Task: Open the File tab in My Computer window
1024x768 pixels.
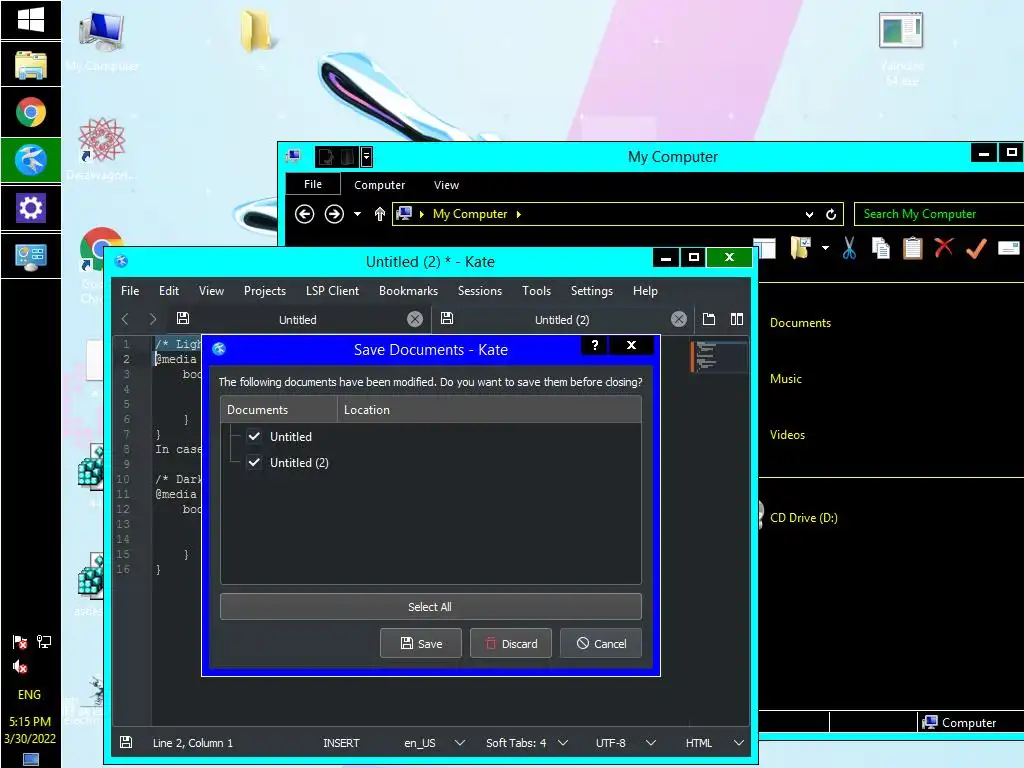Action: point(313,184)
